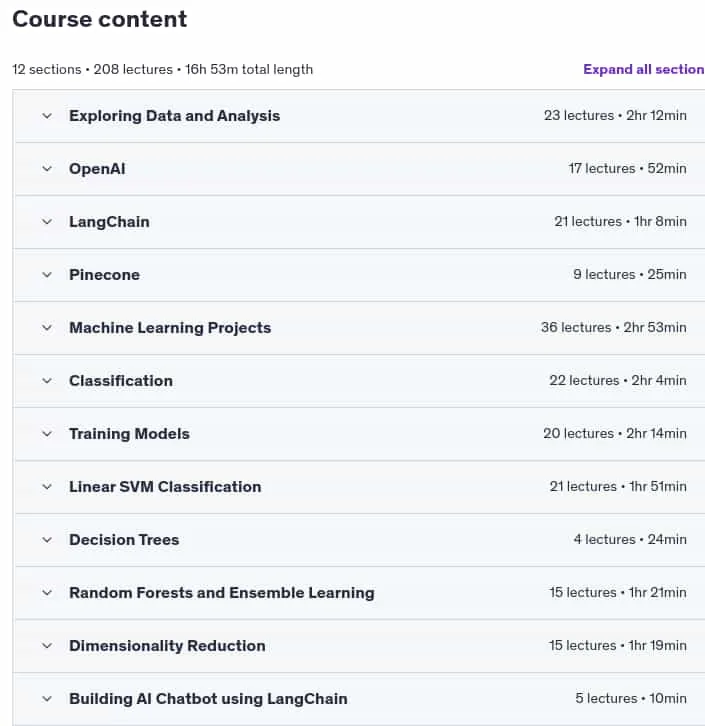Click the Training Models section title
The image size is (705, 726).
[x=129, y=434]
